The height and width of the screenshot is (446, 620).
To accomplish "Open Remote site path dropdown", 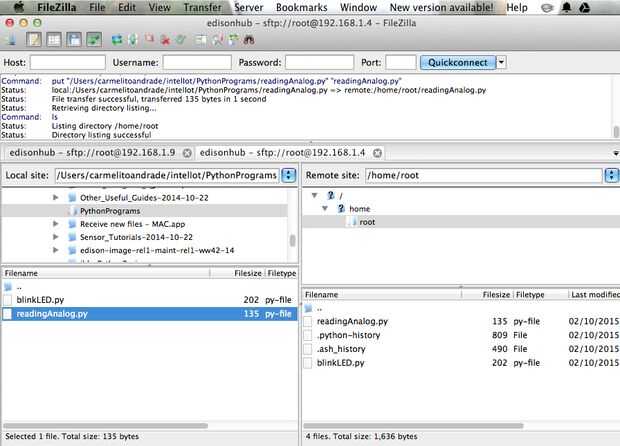I will [611, 175].
